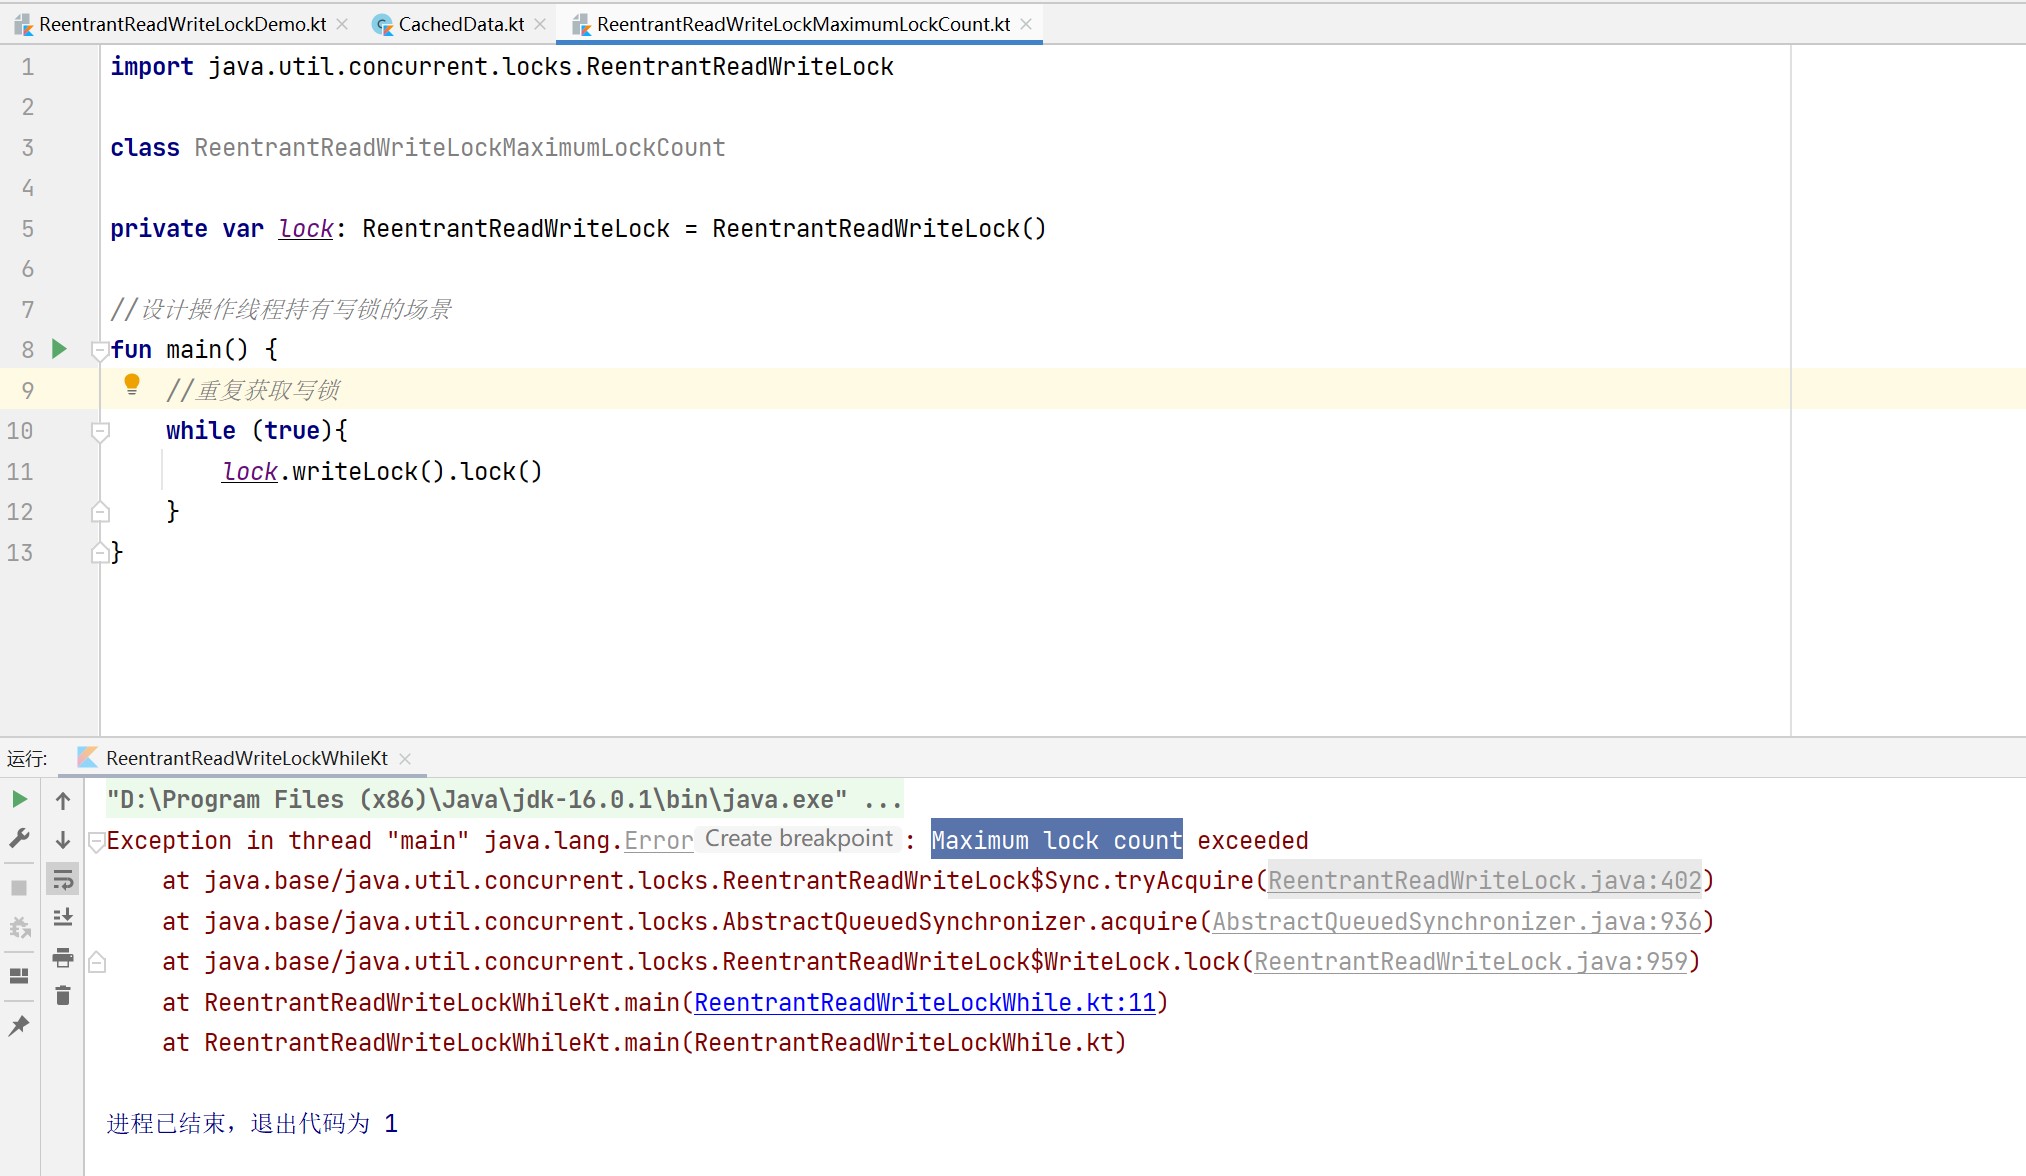Collapse the while loop fold marker

[100, 431]
